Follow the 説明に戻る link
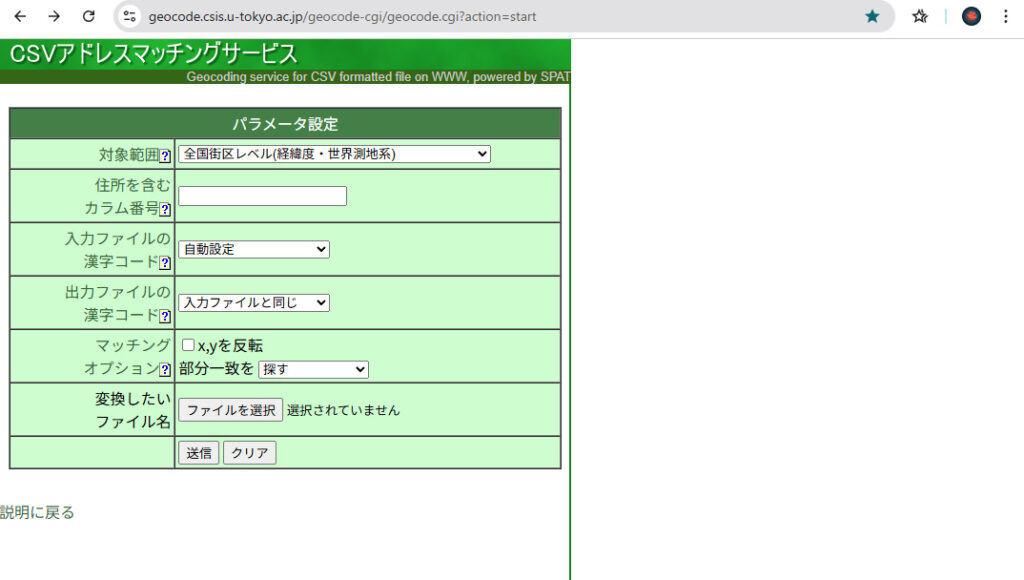Viewport: 1024px width, 580px height. [37, 512]
